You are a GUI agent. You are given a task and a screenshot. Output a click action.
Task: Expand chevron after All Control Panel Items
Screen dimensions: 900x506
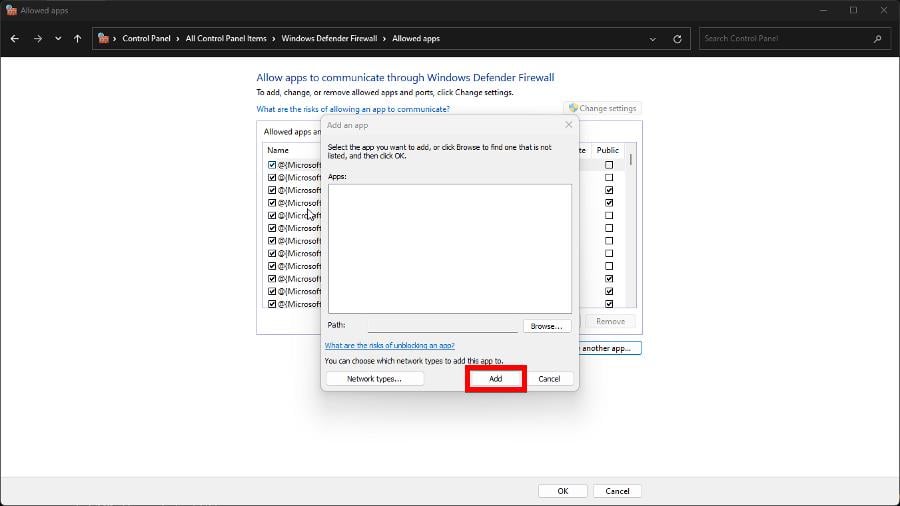pyautogui.click(x=274, y=38)
